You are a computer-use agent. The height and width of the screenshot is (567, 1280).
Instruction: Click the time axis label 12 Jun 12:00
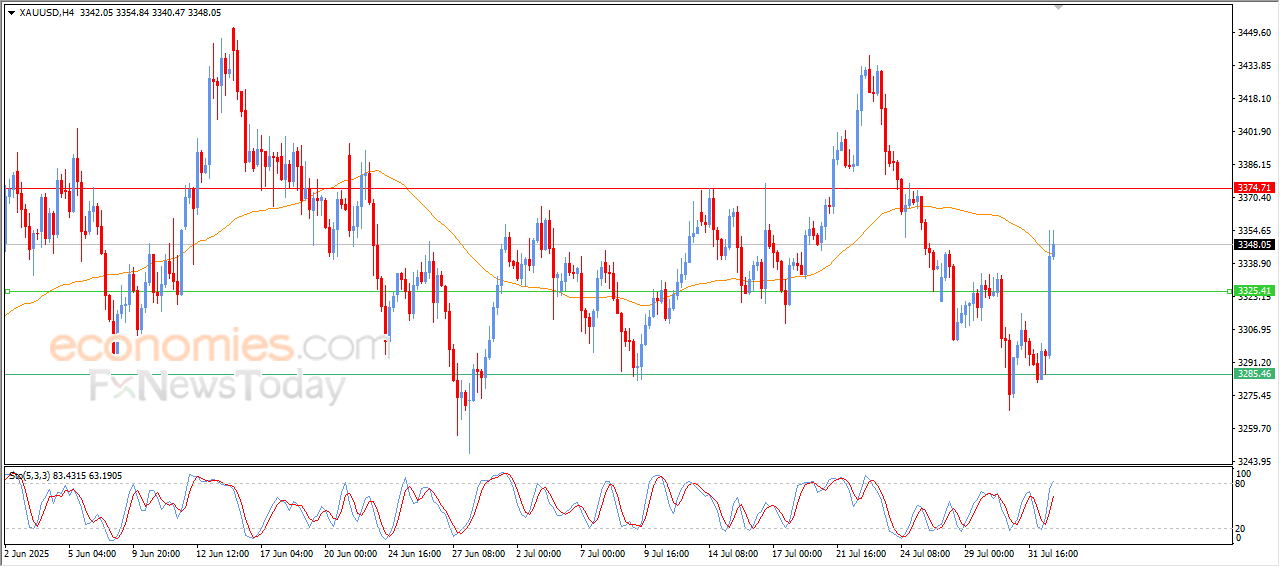coord(222,552)
